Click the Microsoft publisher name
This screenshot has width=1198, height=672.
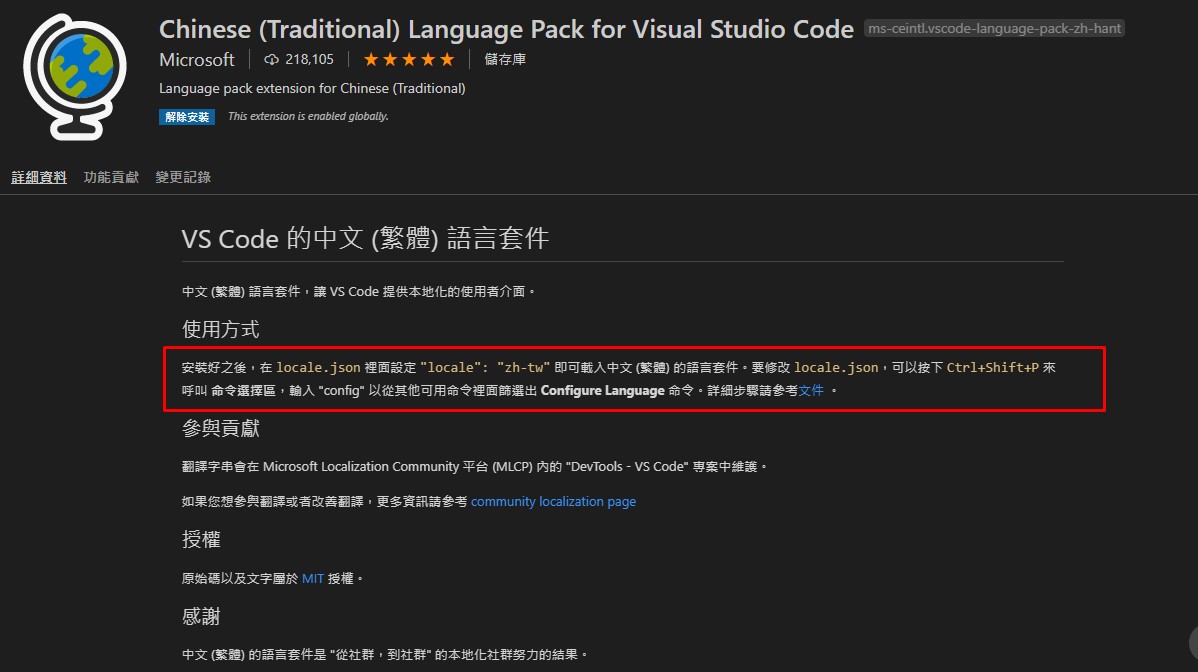point(197,60)
